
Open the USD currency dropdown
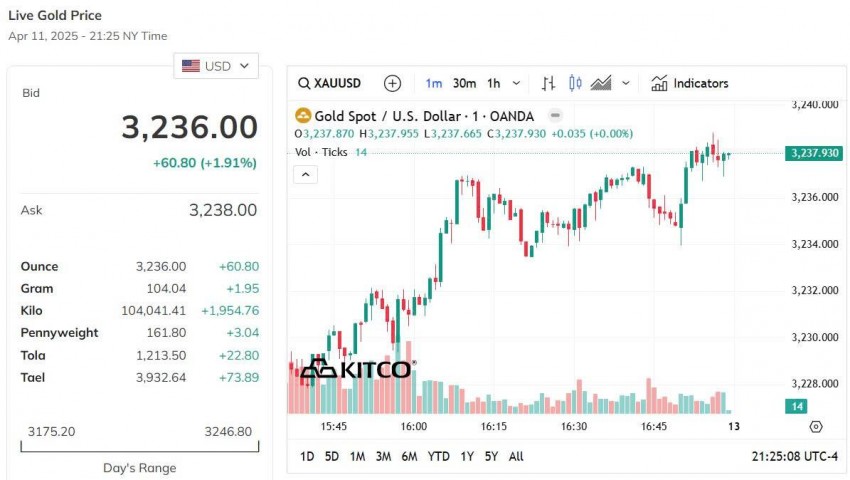(216, 66)
